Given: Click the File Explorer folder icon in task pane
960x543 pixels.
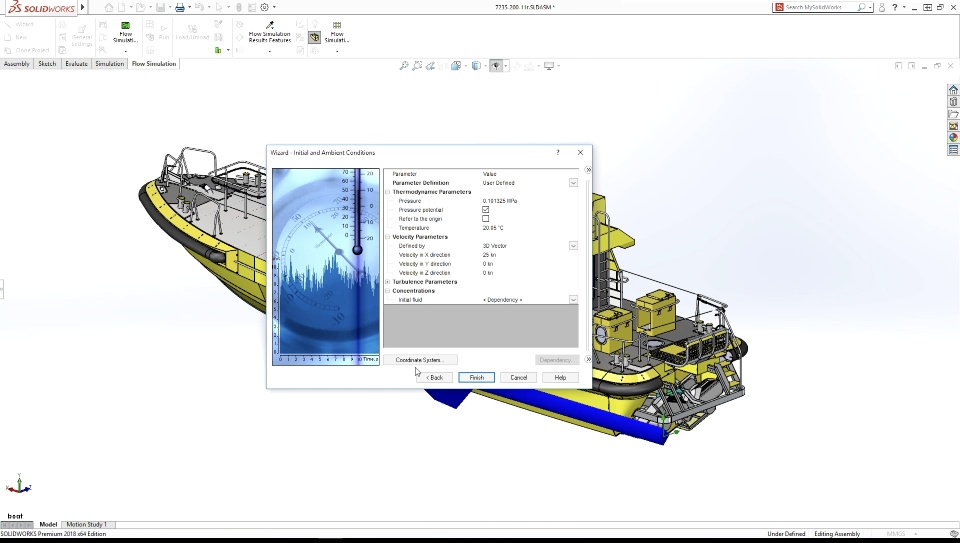Looking at the screenshot, I should pos(953,114).
